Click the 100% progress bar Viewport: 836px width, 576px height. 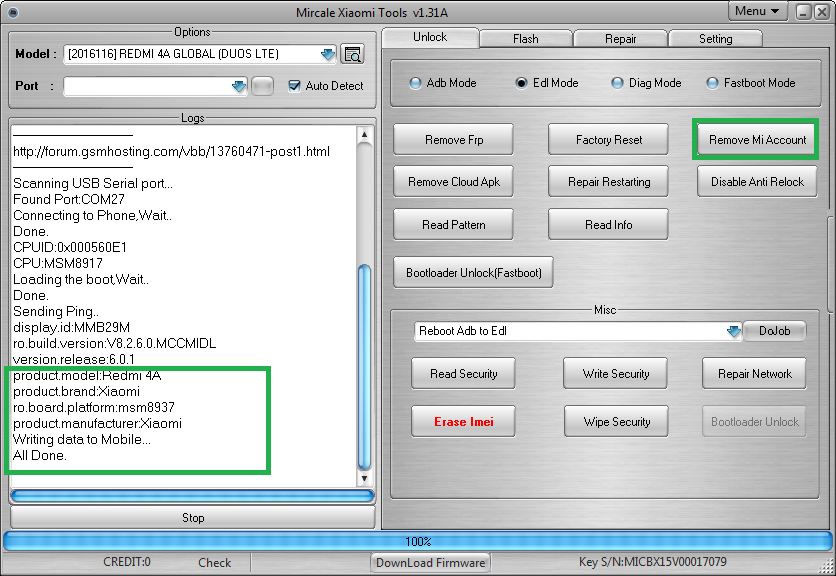(418, 542)
